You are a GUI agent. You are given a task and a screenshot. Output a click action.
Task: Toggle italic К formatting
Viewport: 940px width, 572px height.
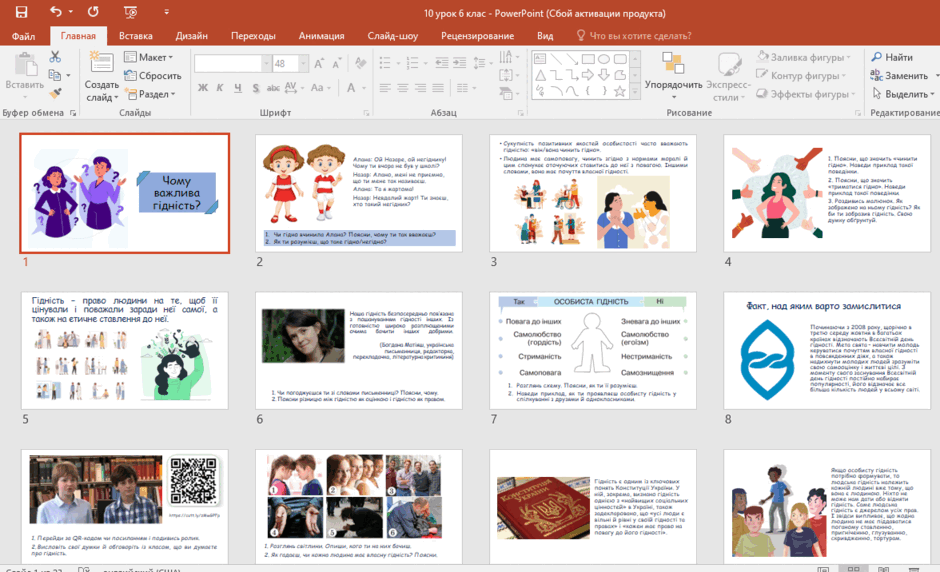pyautogui.click(x=220, y=88)
